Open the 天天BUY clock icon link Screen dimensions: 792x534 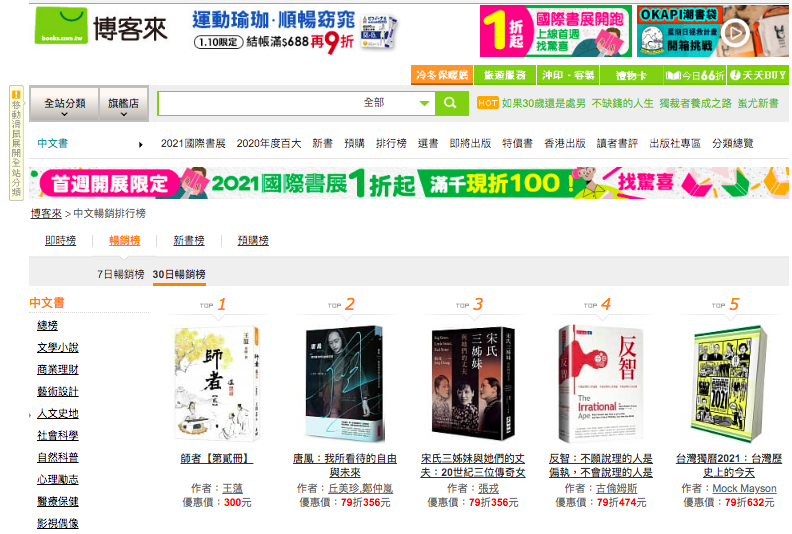(x=758, y=75)
